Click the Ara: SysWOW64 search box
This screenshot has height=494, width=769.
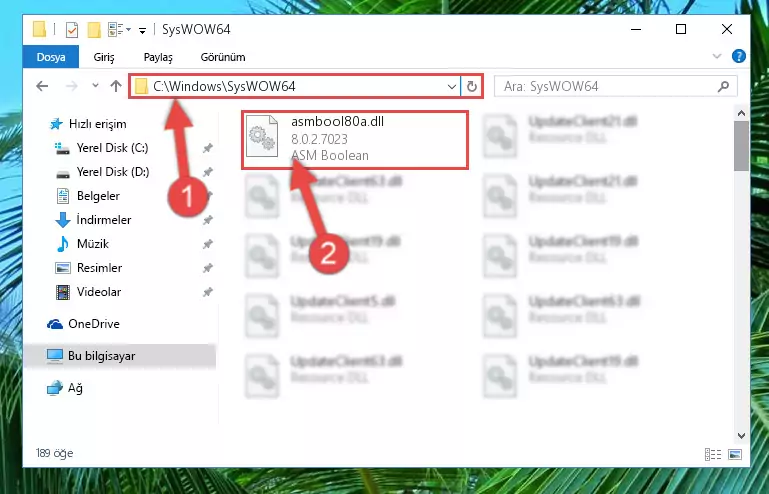(615, 86)
